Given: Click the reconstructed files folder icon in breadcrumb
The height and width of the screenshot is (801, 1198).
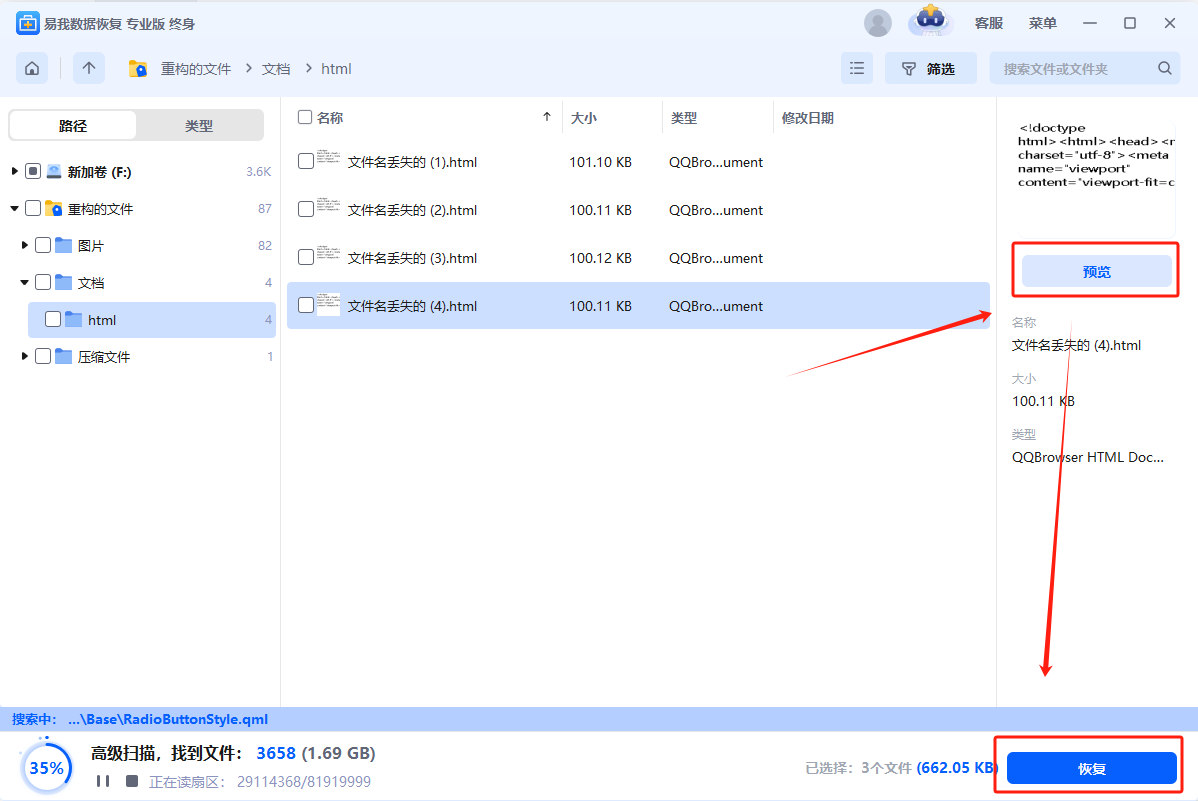Looking at the screenshot, I should click(x=138, y=69).
